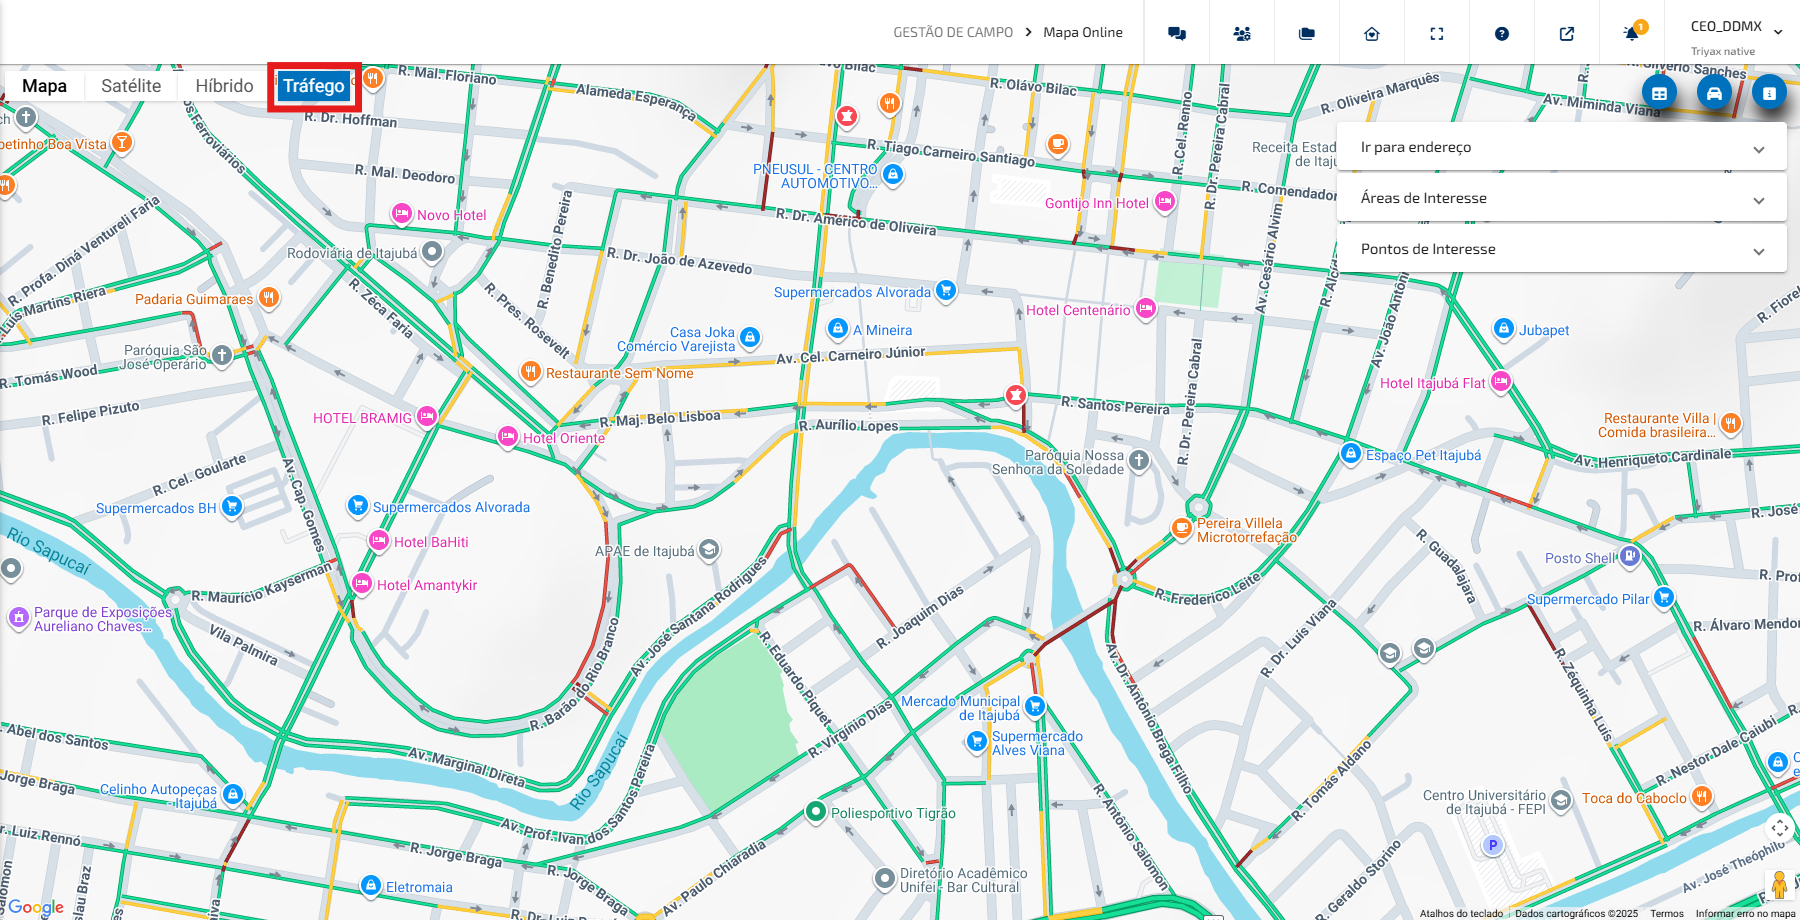Open the folders icon in header
1800x920 pixels.
(1307, 33)
